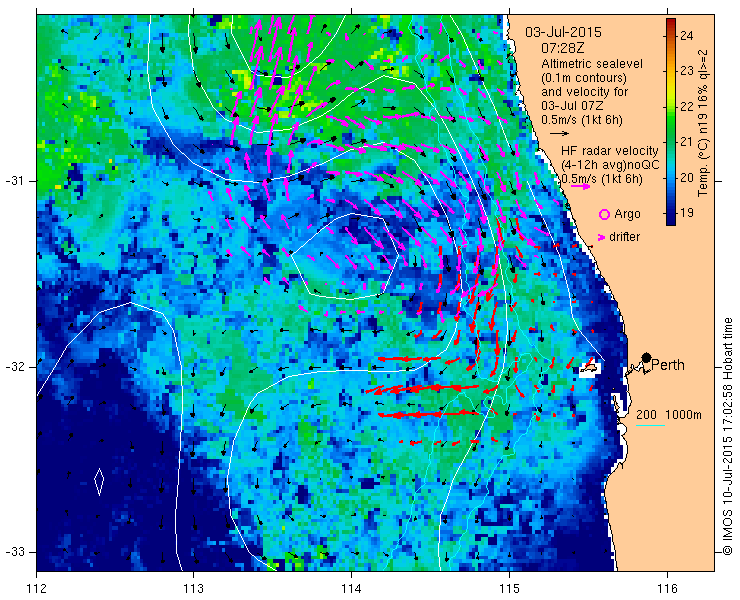Click the dark red top of the temperature colorbar
The height and width of the screenshot is (600, 740).
pyautogui.click(x=671, y=24)
